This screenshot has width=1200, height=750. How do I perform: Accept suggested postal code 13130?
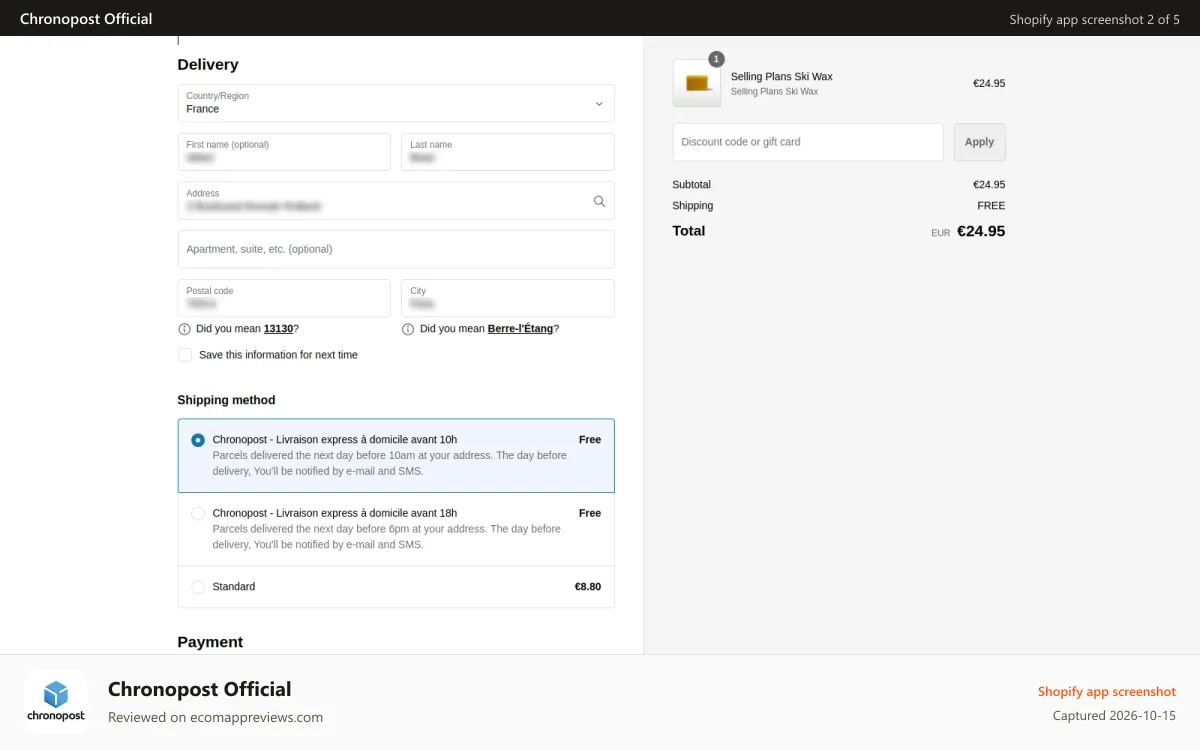[x=277, y=329]
